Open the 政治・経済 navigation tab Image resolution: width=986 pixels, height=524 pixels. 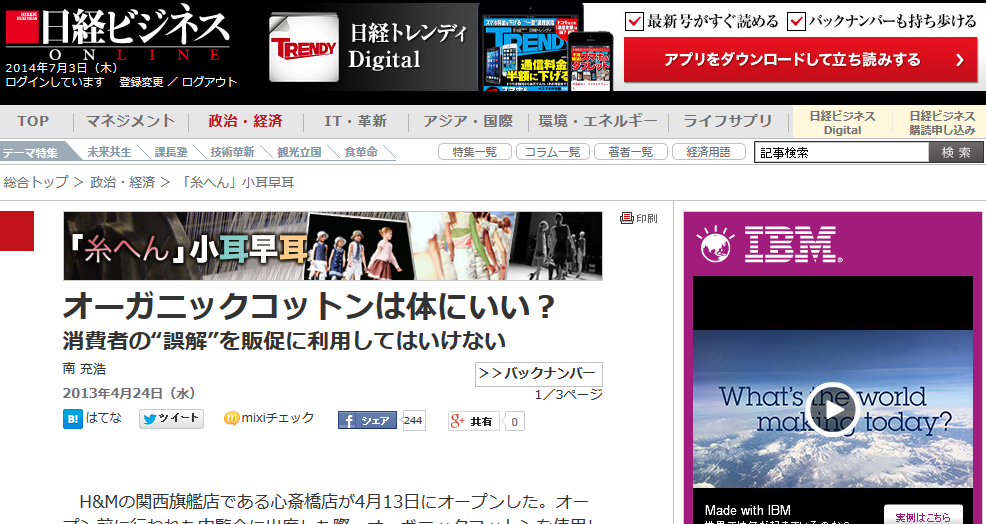coord(245,121)
